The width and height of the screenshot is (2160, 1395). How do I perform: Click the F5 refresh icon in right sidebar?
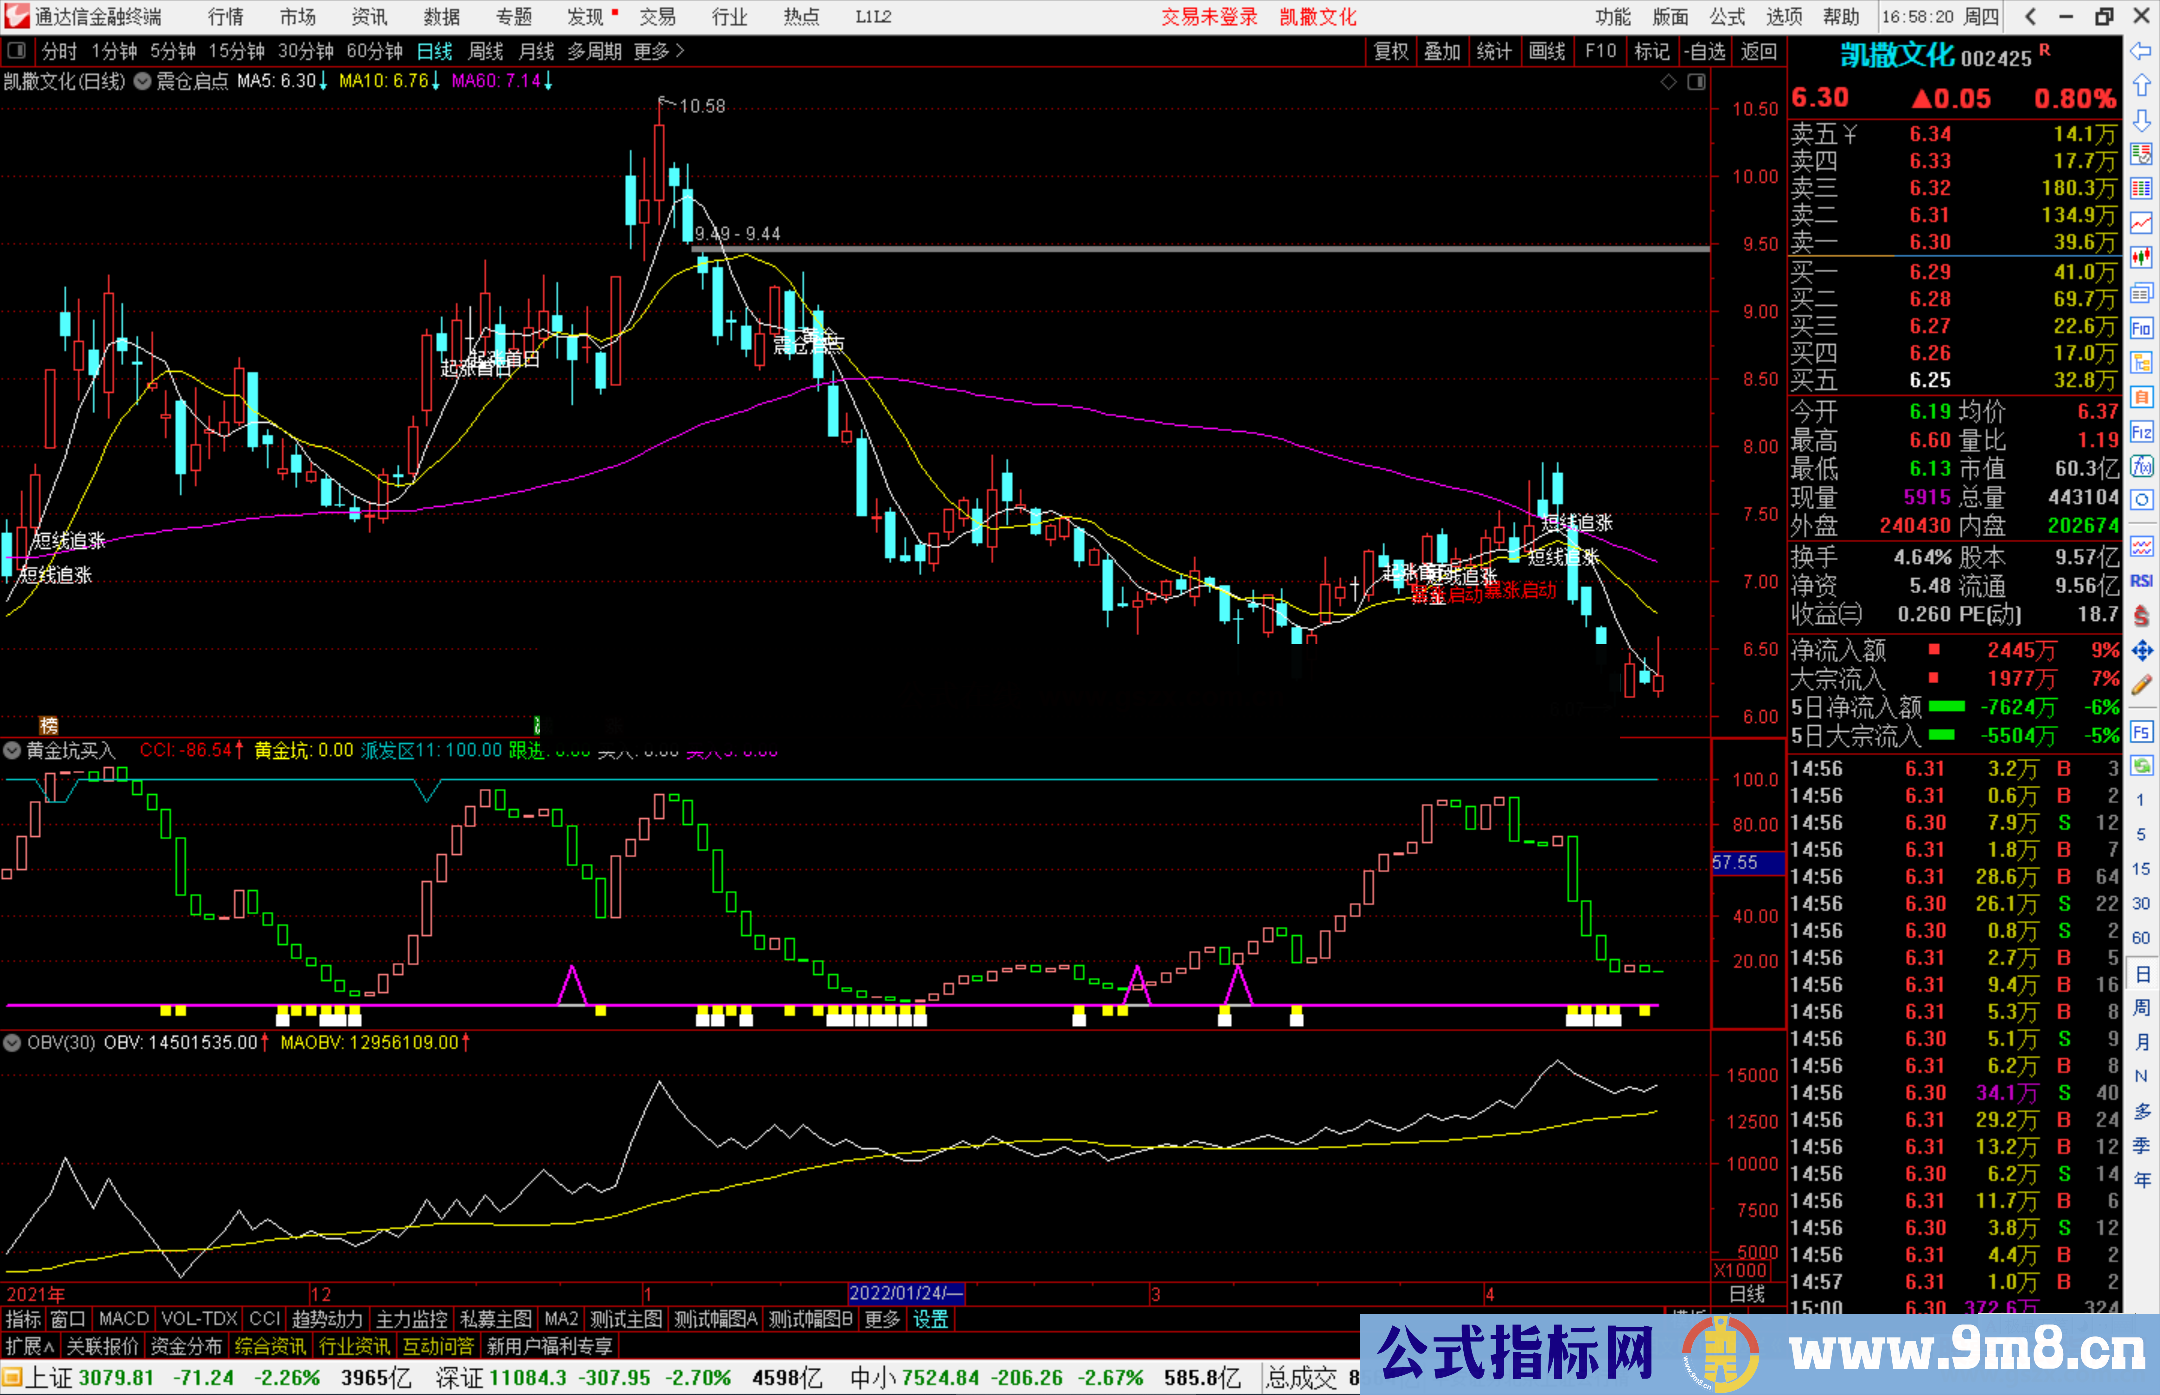[2142, 733]
